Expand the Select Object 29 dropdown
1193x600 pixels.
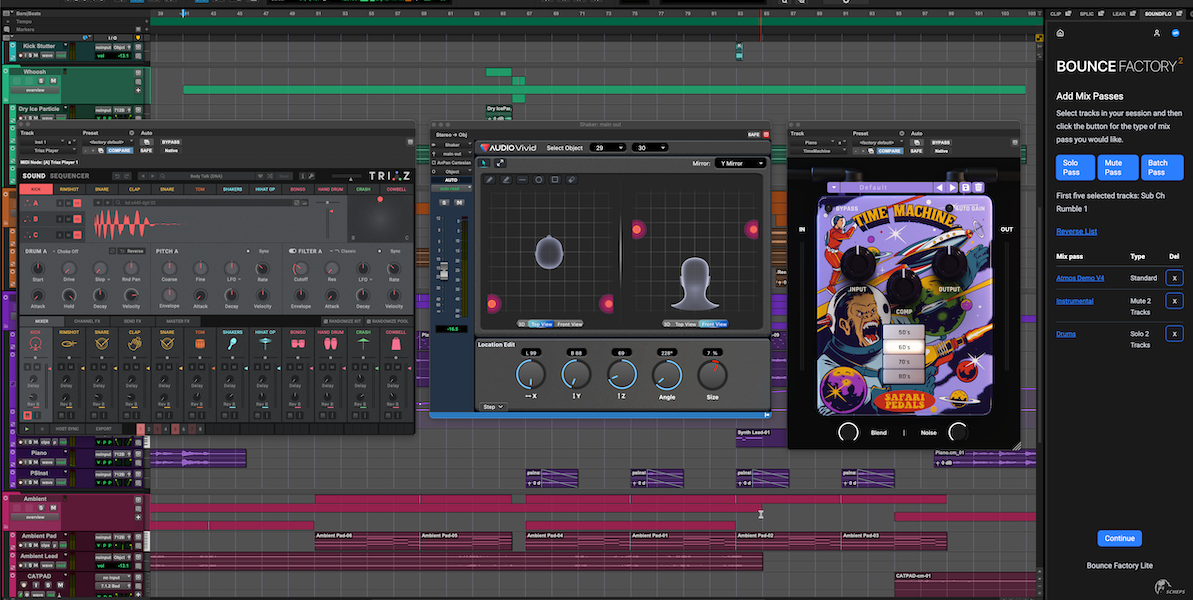tap(607, 148)
